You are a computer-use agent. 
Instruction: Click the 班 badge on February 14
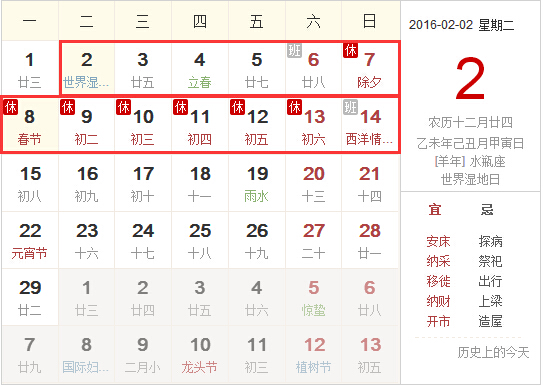tap(350, 107)
